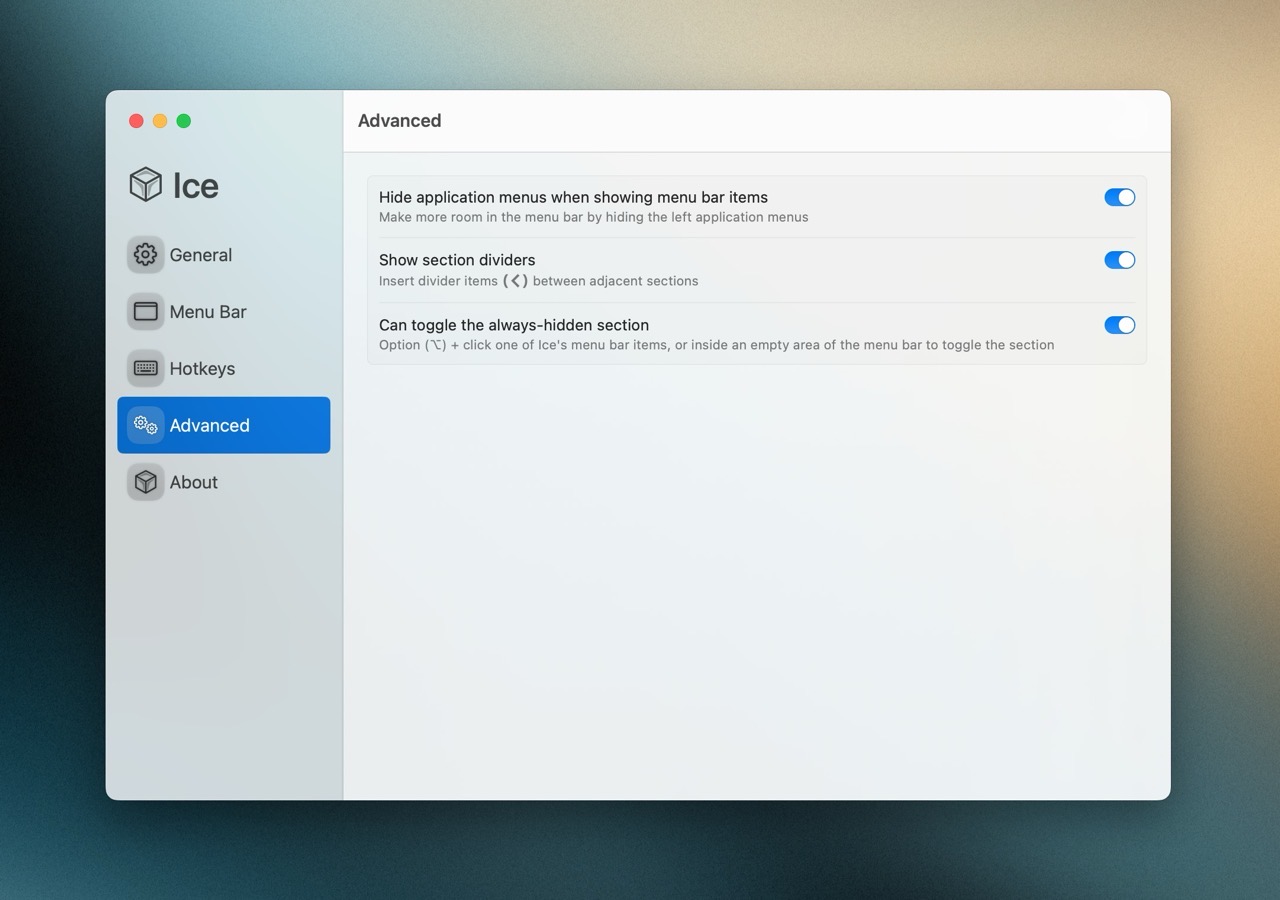Image resolution: width=1280 pixels, height=900 pixels.
Task: Click 'Hide application menus when showing menu bar items' text
Action: [573, 198]
